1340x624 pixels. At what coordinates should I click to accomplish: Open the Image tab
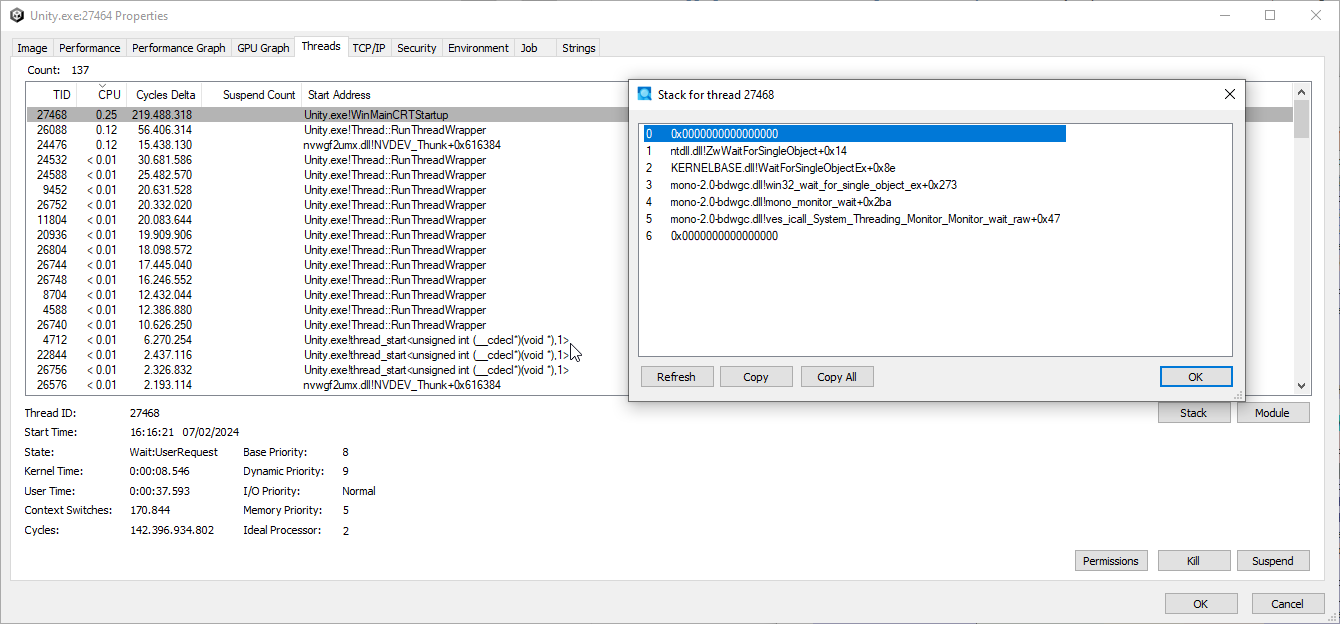point(31,47)
